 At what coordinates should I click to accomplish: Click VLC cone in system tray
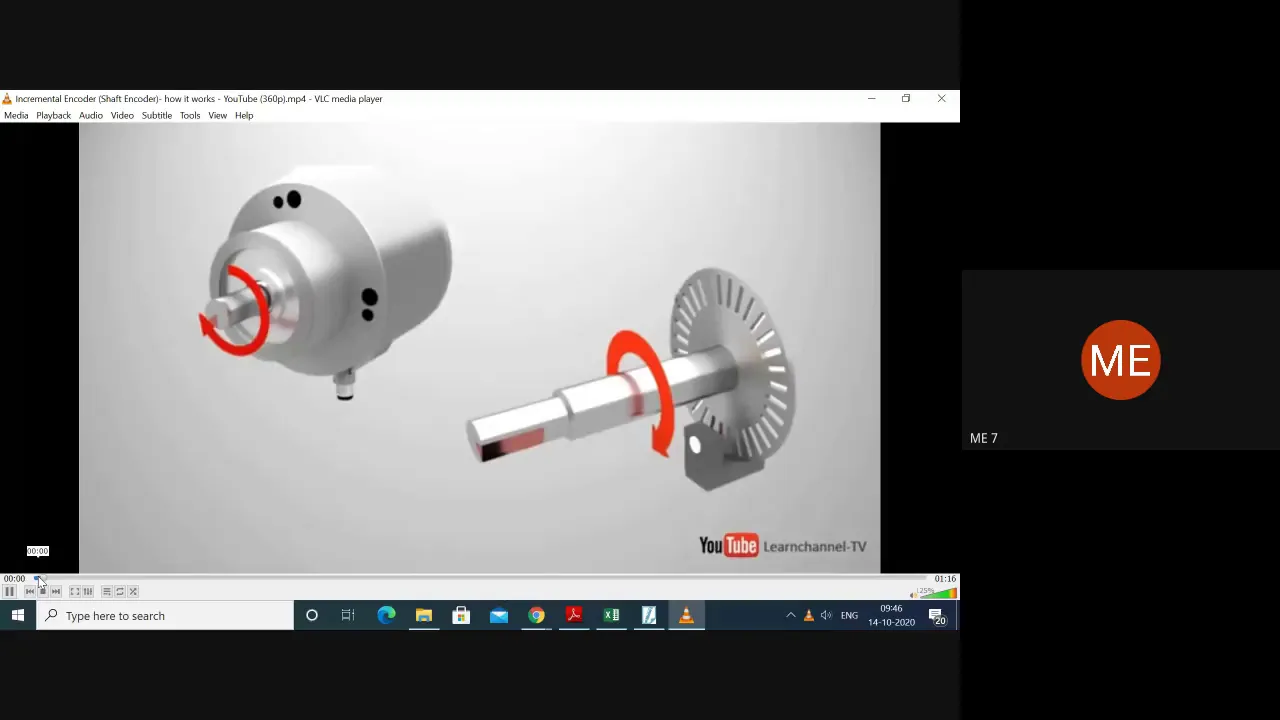[x=809, y=616]
